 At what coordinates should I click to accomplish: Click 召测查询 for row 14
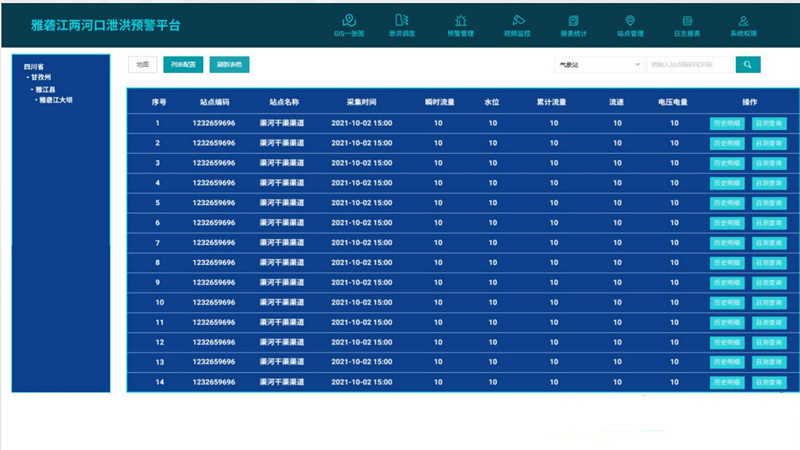(769, 382)
